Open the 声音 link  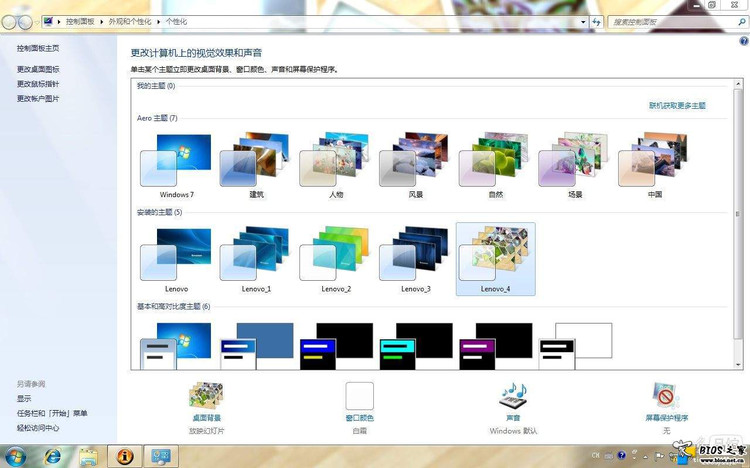(513, 418)
